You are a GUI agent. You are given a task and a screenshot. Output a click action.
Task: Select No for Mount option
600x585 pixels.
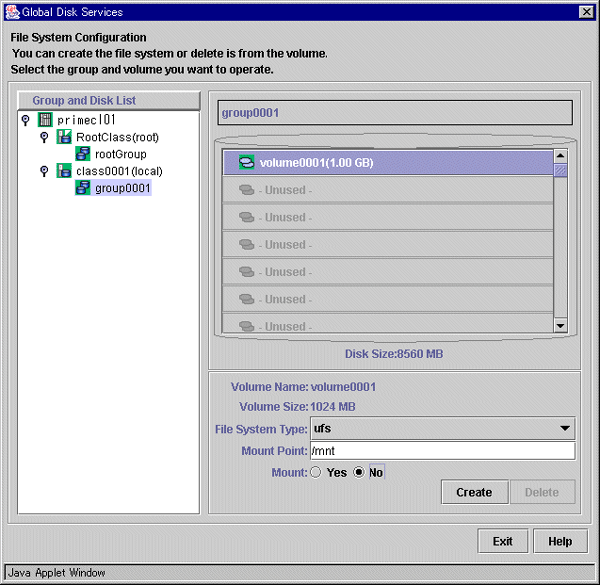click(359, 472)
